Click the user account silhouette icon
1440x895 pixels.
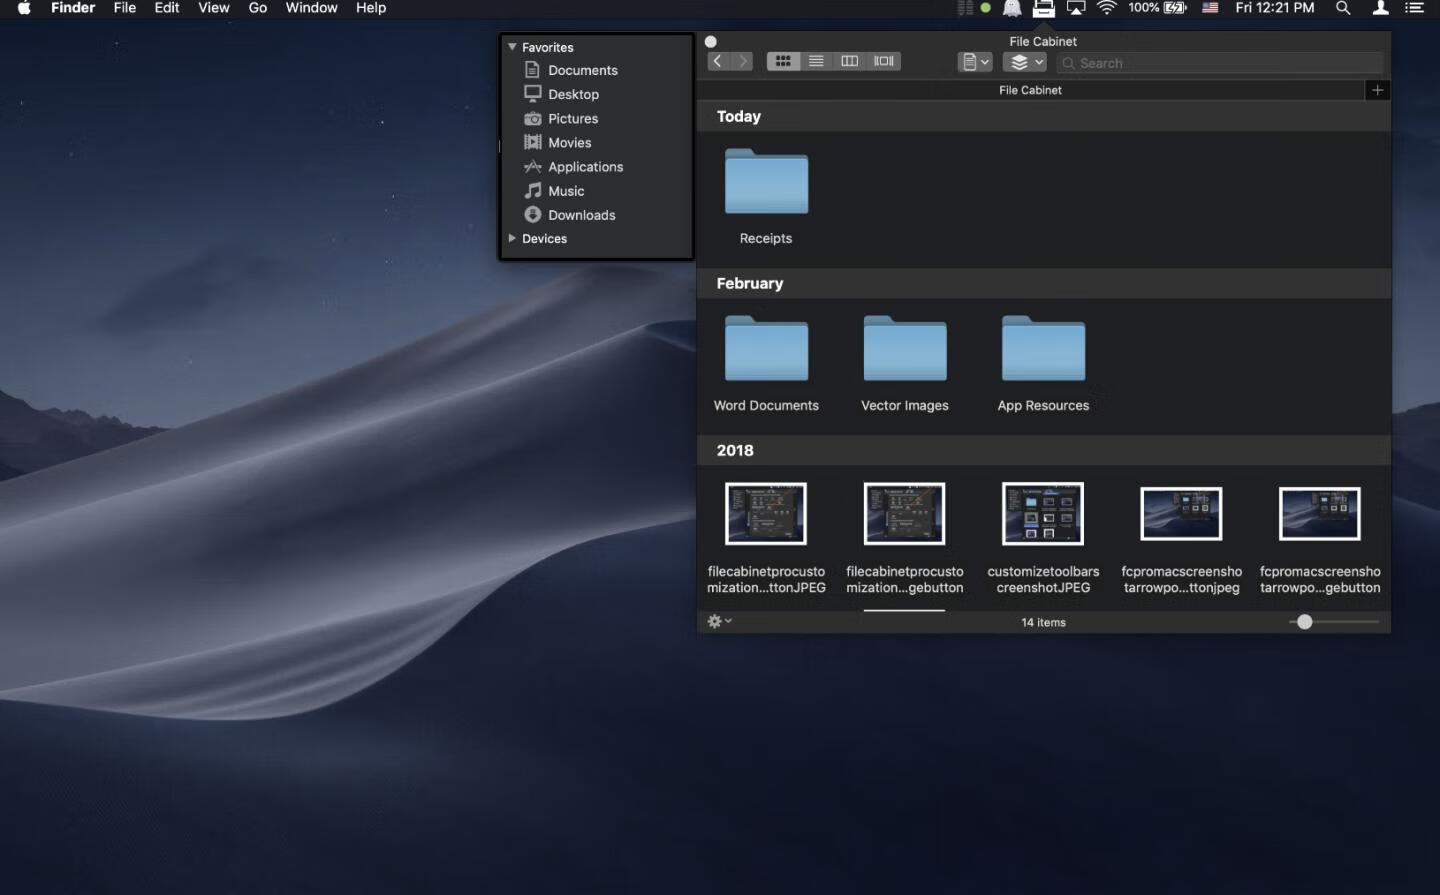(1380, 8)
